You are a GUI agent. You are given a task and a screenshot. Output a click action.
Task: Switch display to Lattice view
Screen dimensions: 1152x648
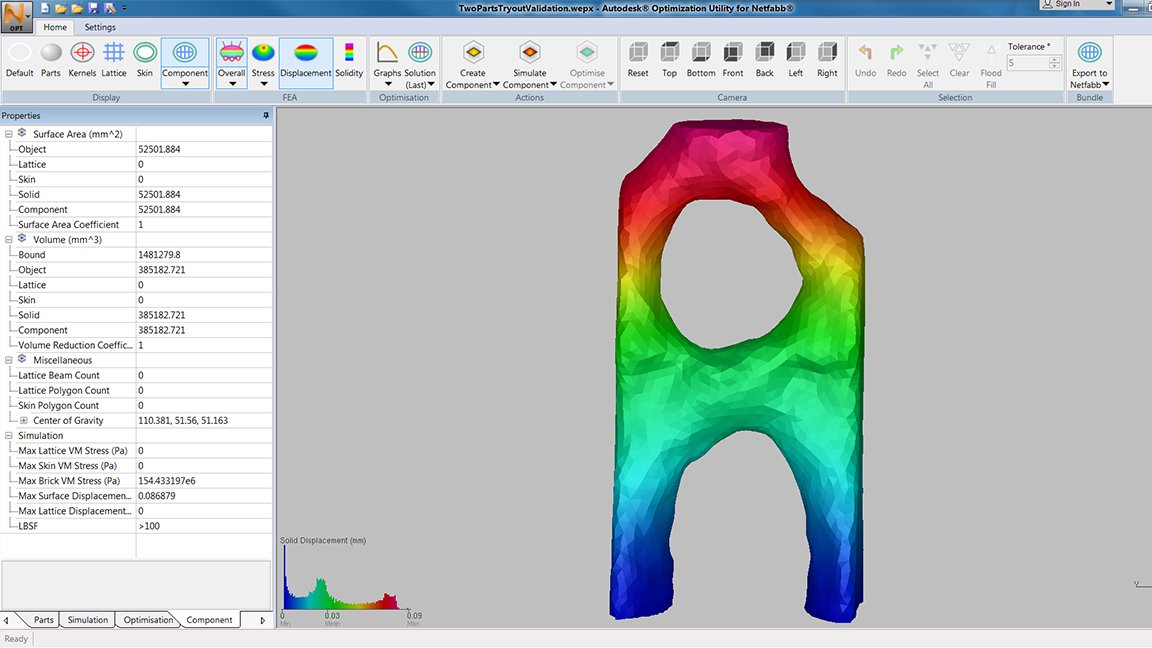113,60
